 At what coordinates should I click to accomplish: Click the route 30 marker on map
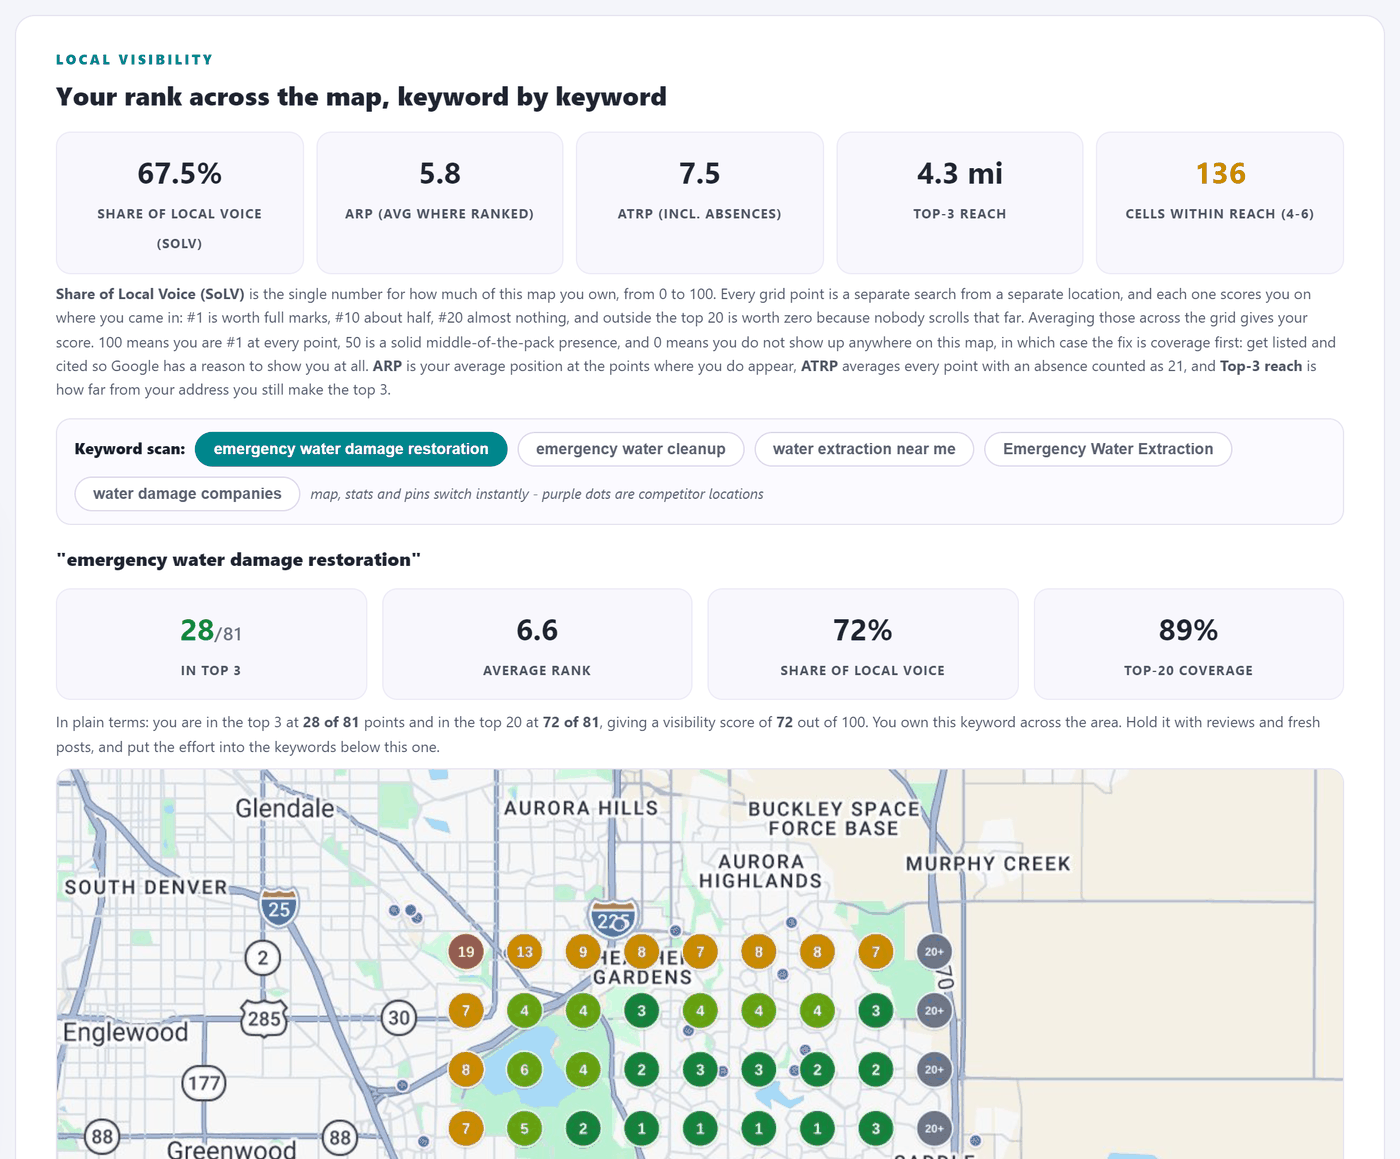pyautogui.click(x=399, y=1018)
